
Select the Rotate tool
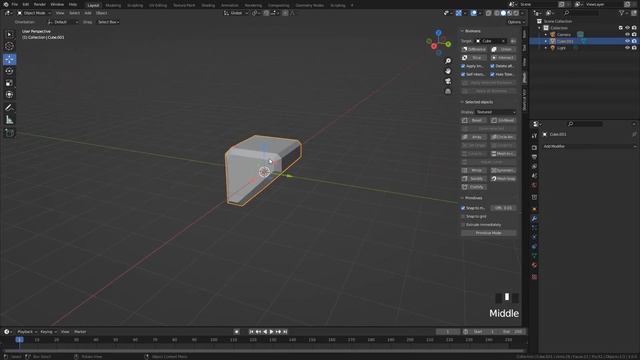point(9,71)
